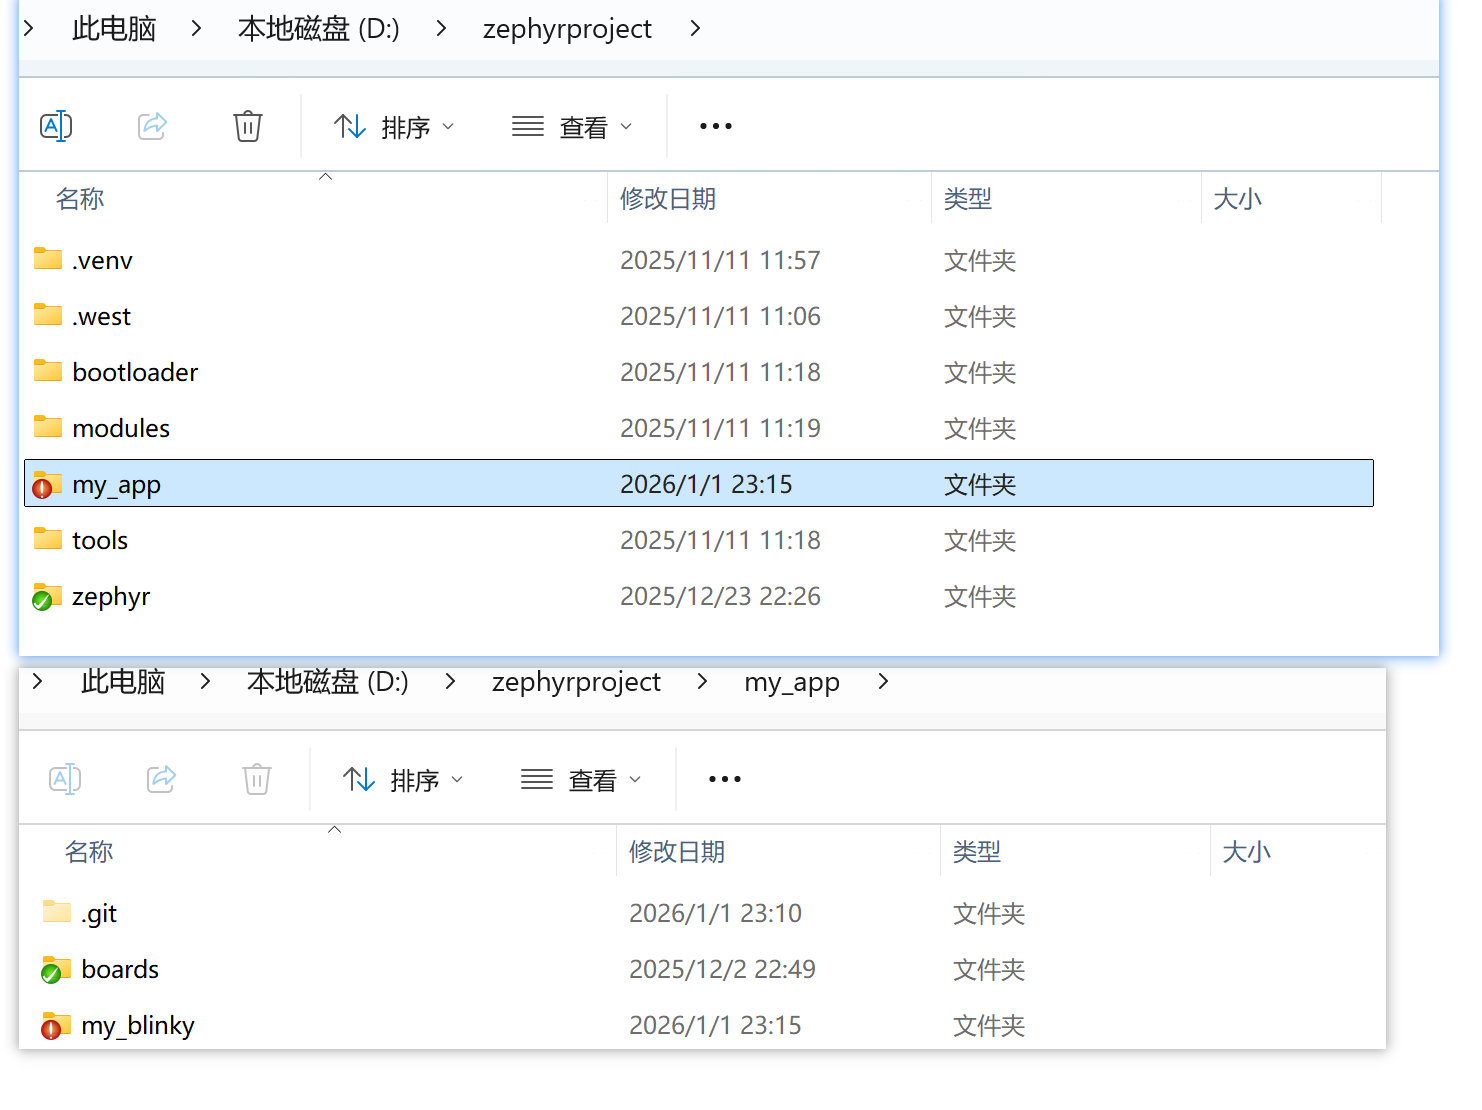Click the share icon in upper toolbar

tap(152, 126)
